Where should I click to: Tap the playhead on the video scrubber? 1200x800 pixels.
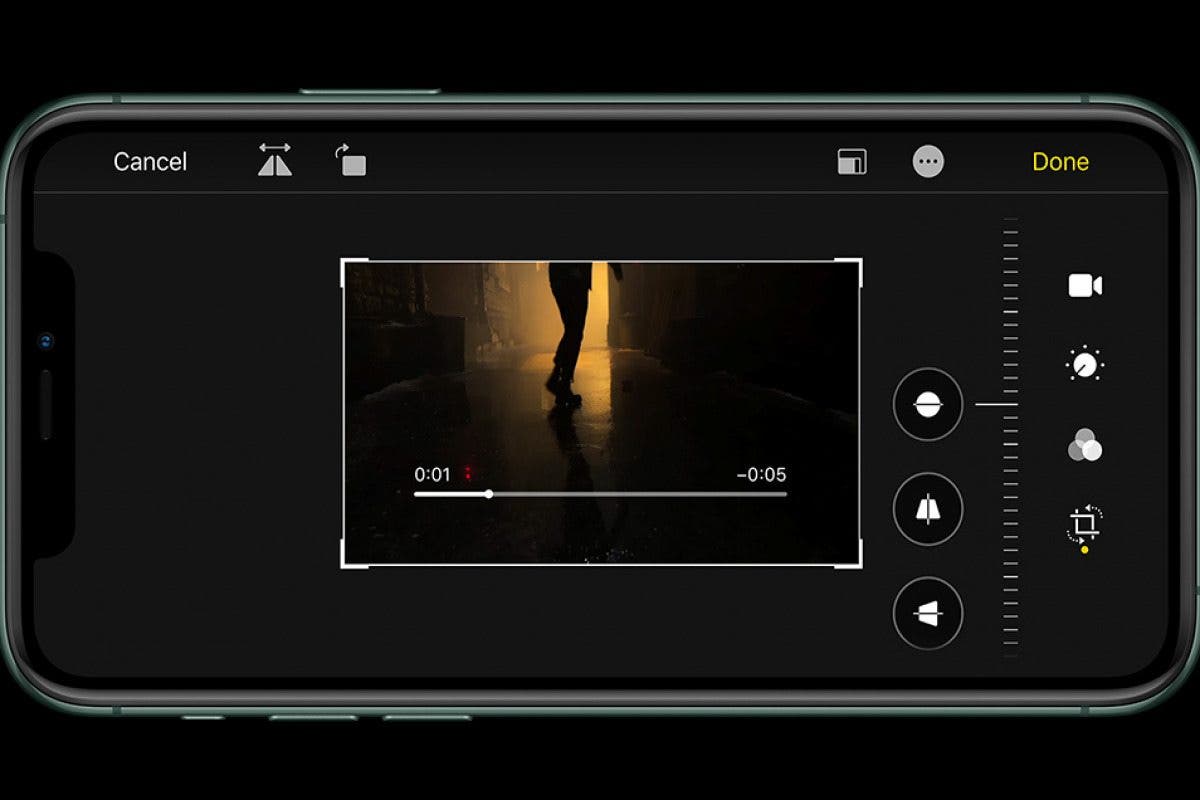488,494
